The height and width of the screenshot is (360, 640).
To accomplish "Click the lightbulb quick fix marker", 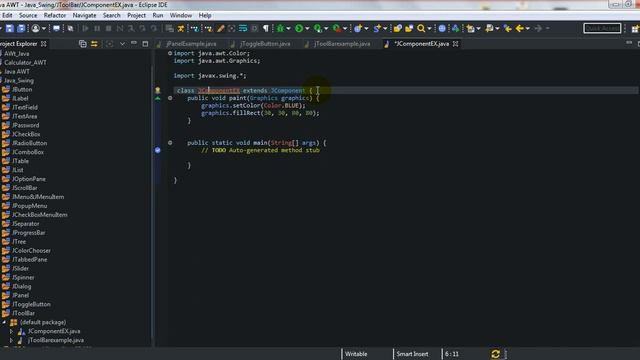I will click(158, 90).
